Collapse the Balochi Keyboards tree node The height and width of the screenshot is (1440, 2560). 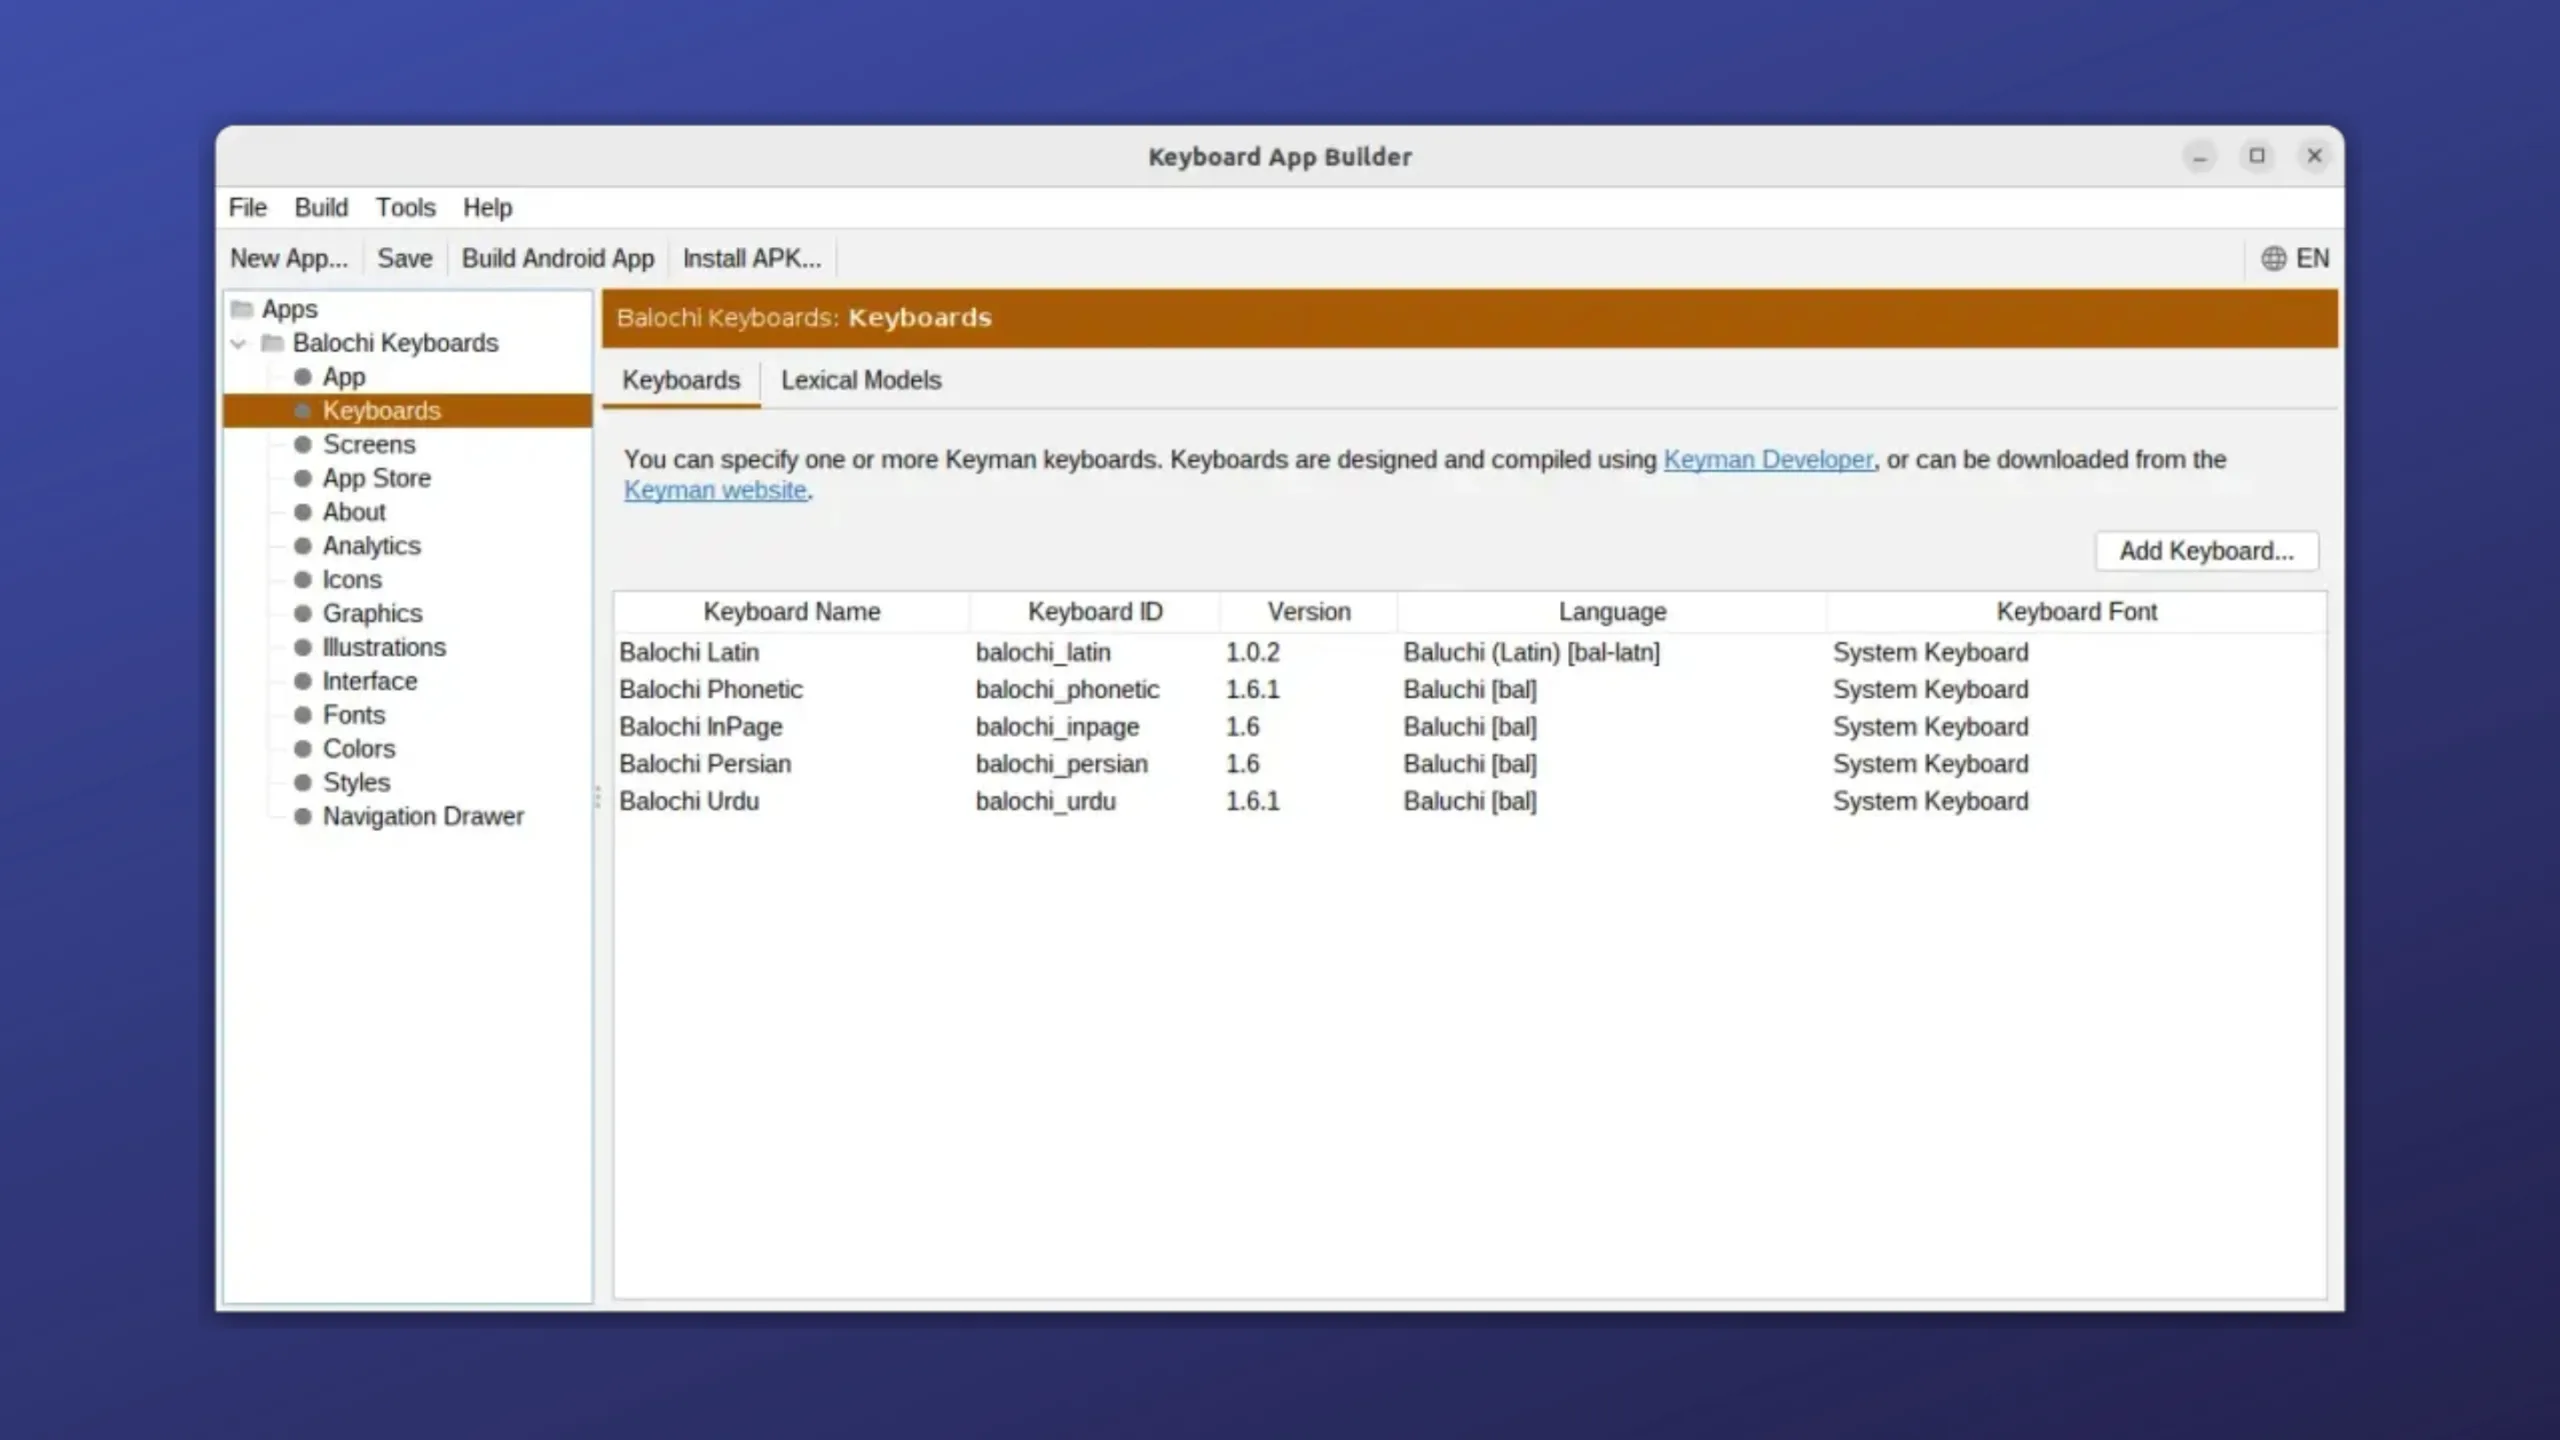tap(238, 343)
